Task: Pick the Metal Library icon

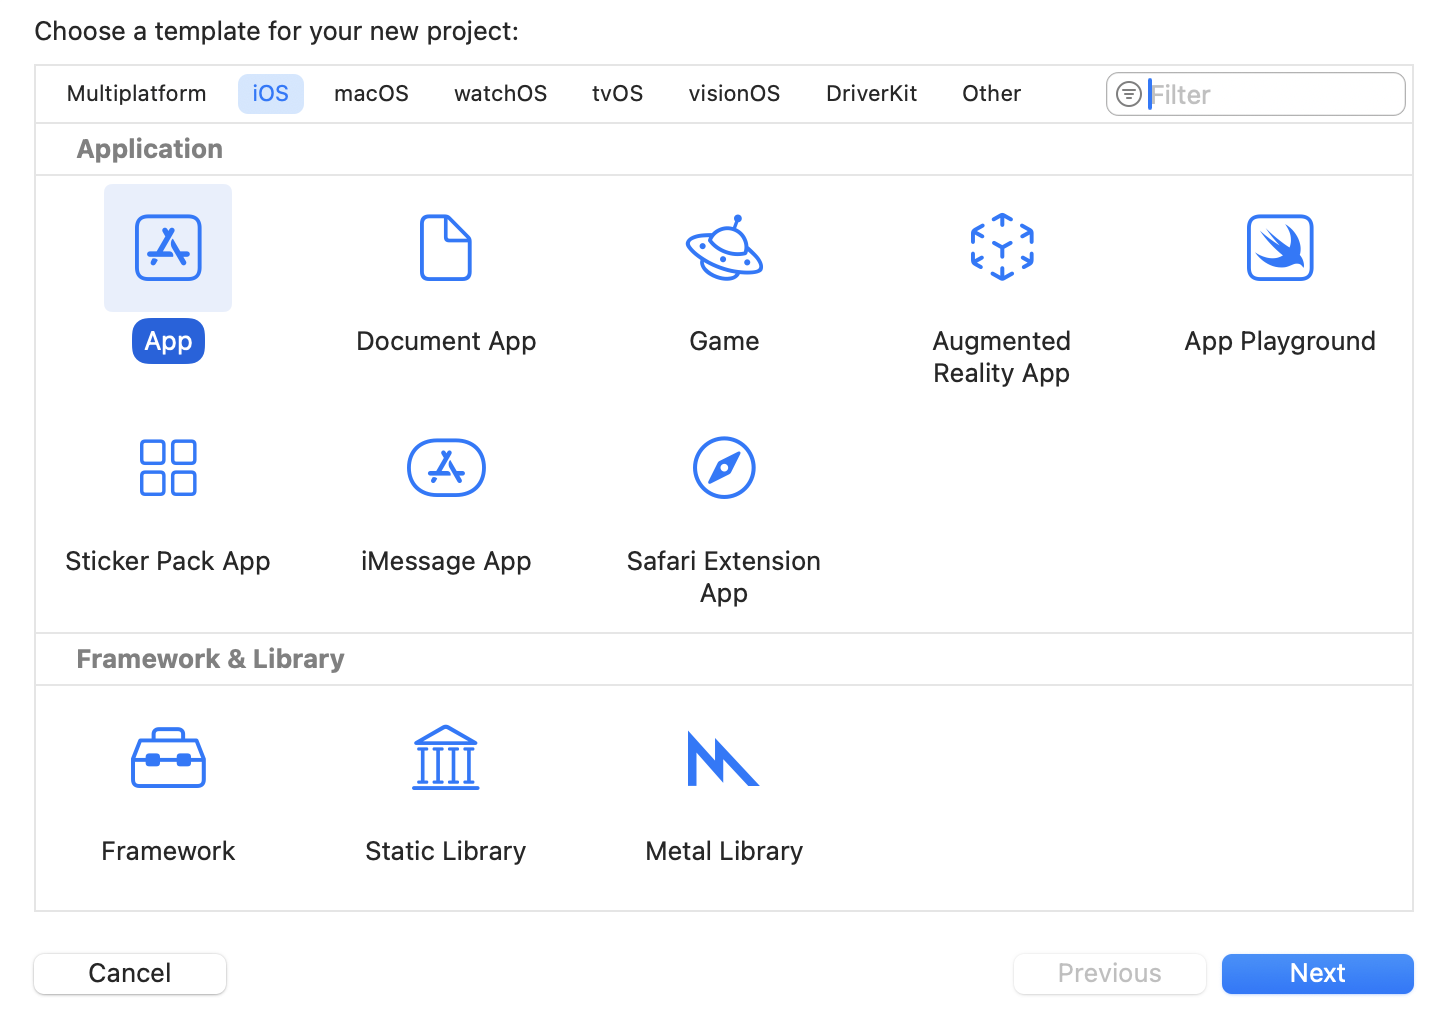Action: click(724, 758)
